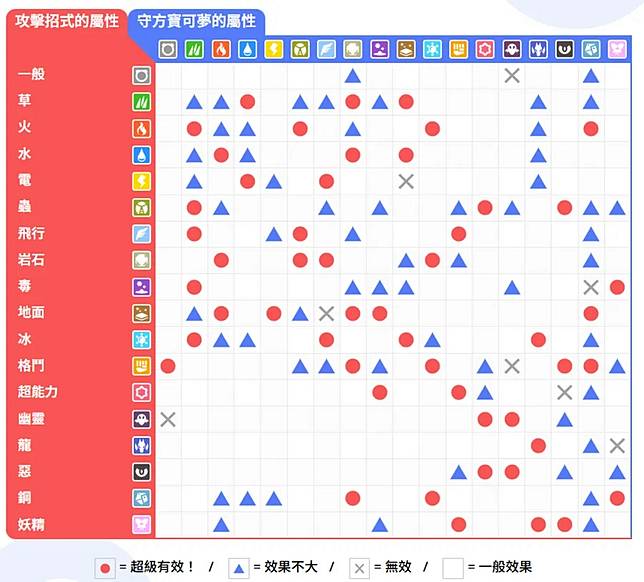644x582 pixels.
Task: Click the 超能力 (Psychic) icon in defender header row
Action: pos(485,49)
